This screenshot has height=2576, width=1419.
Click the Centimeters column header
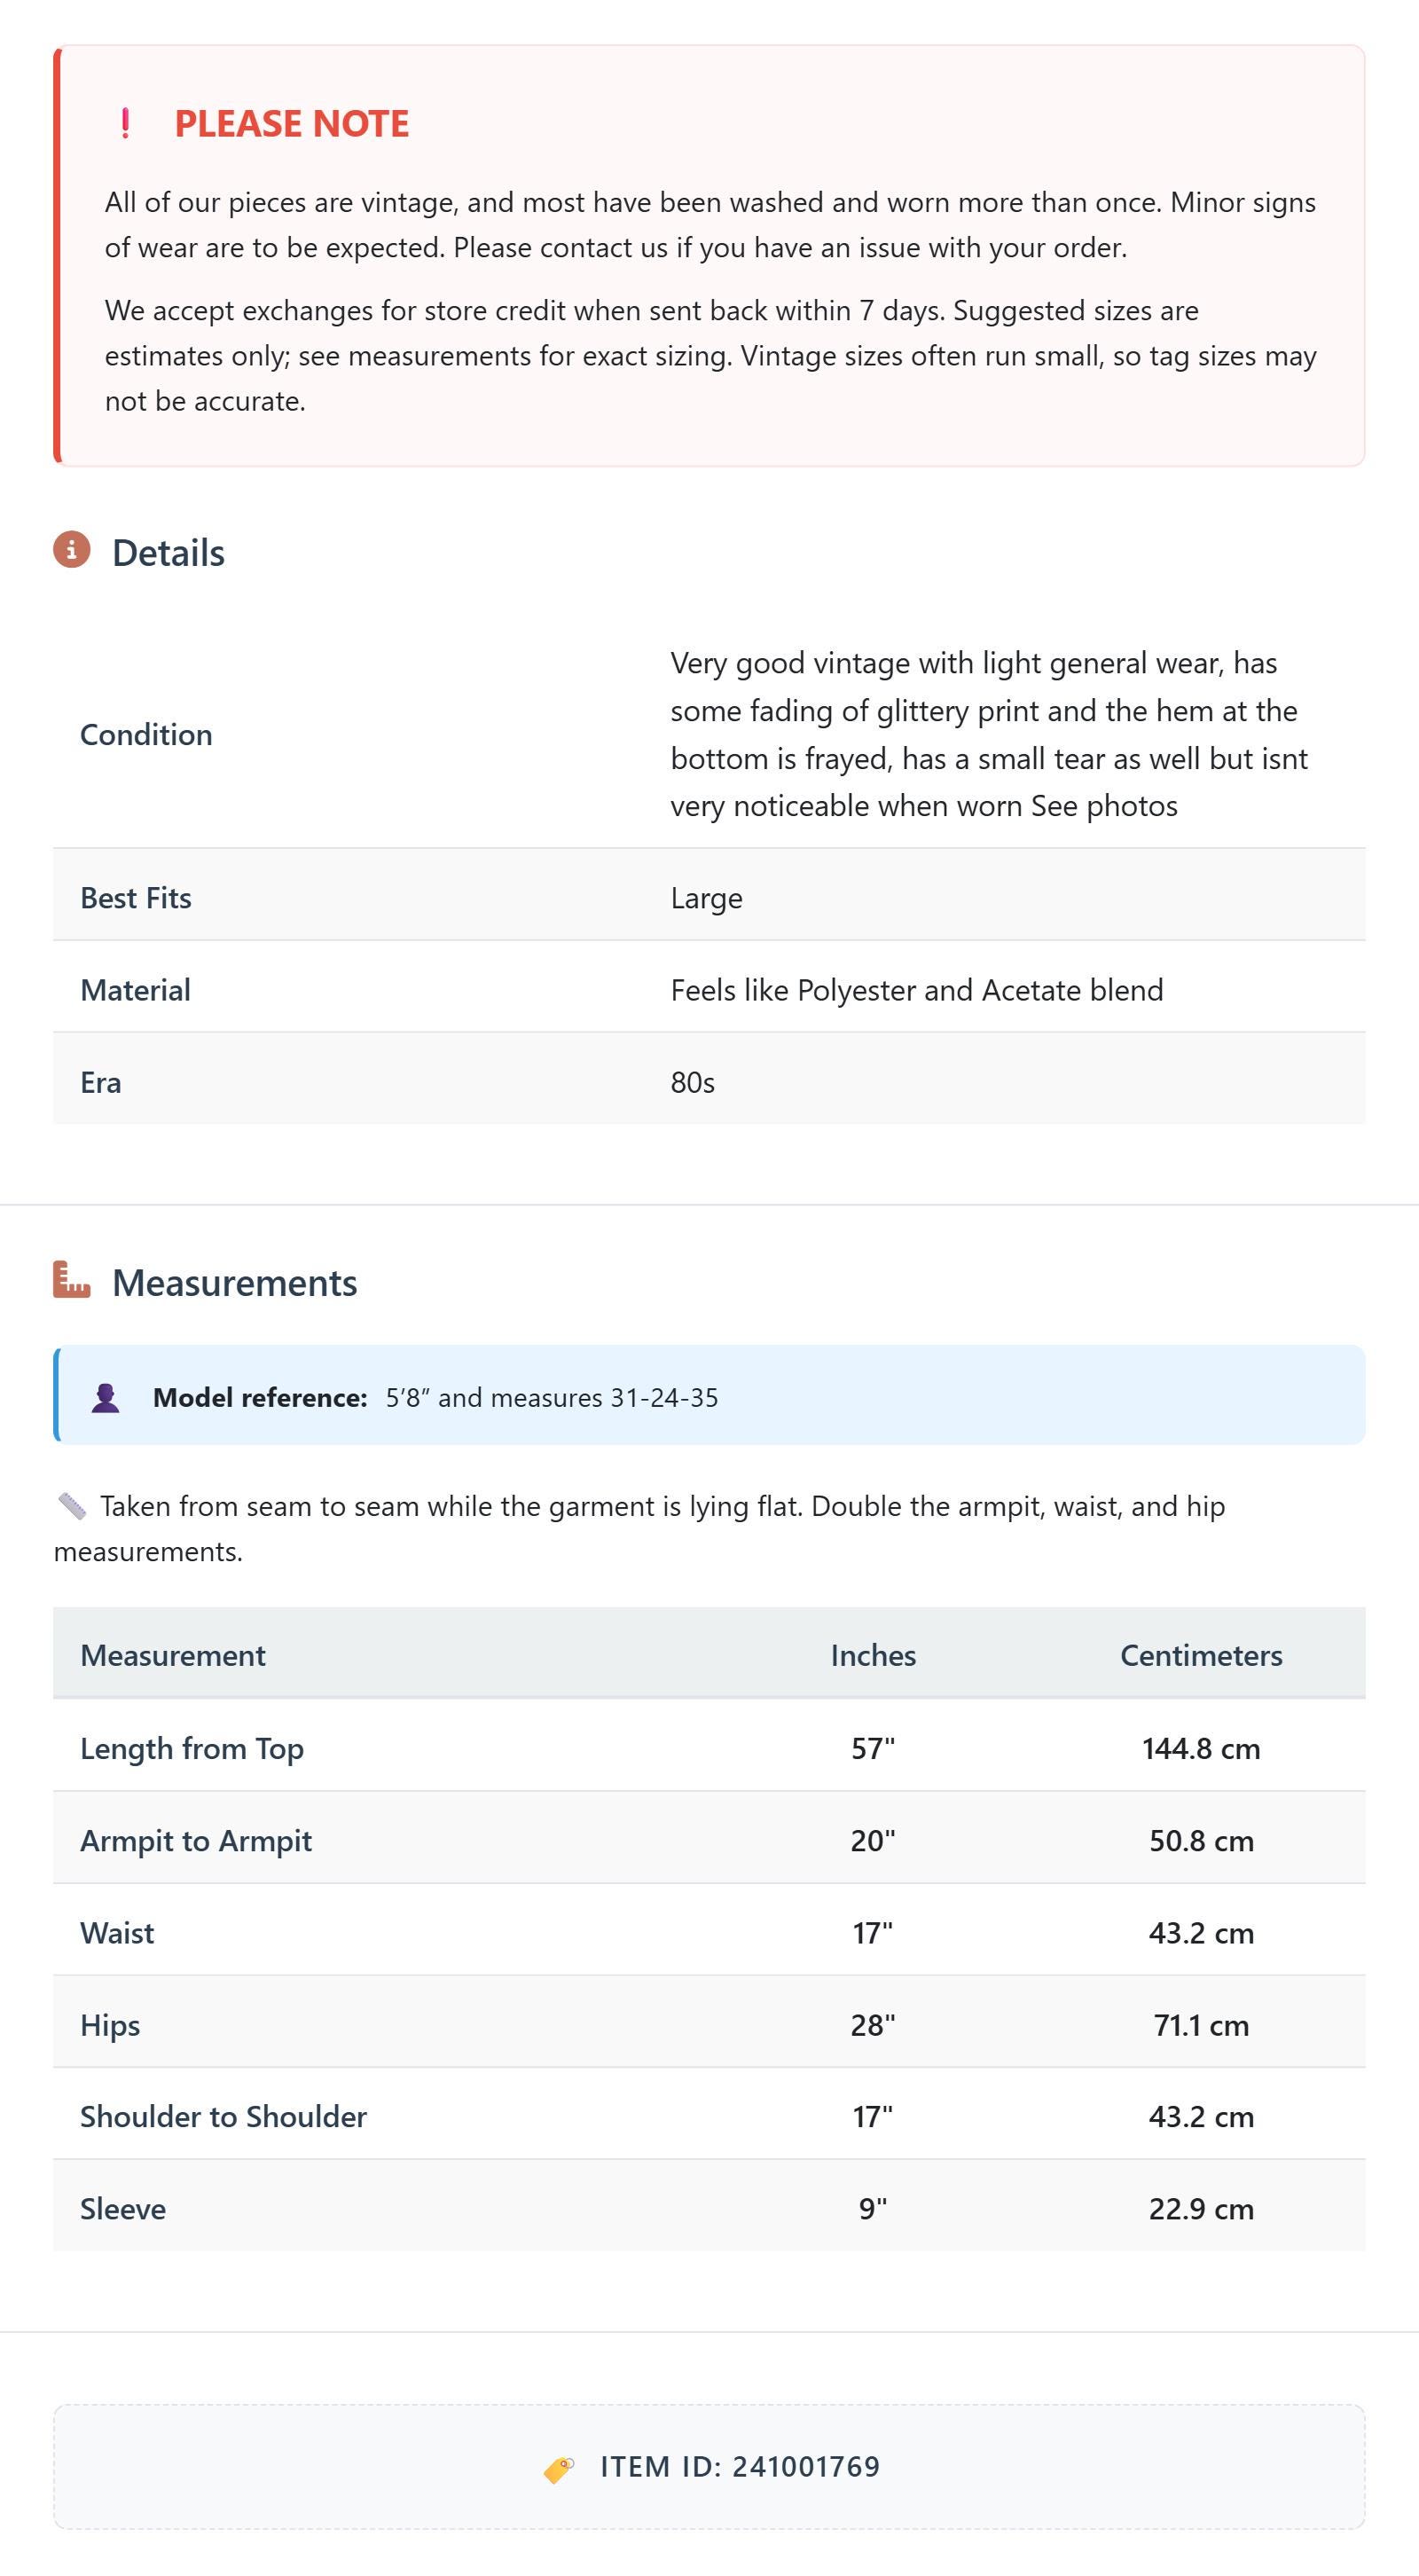point(1201,1655)
